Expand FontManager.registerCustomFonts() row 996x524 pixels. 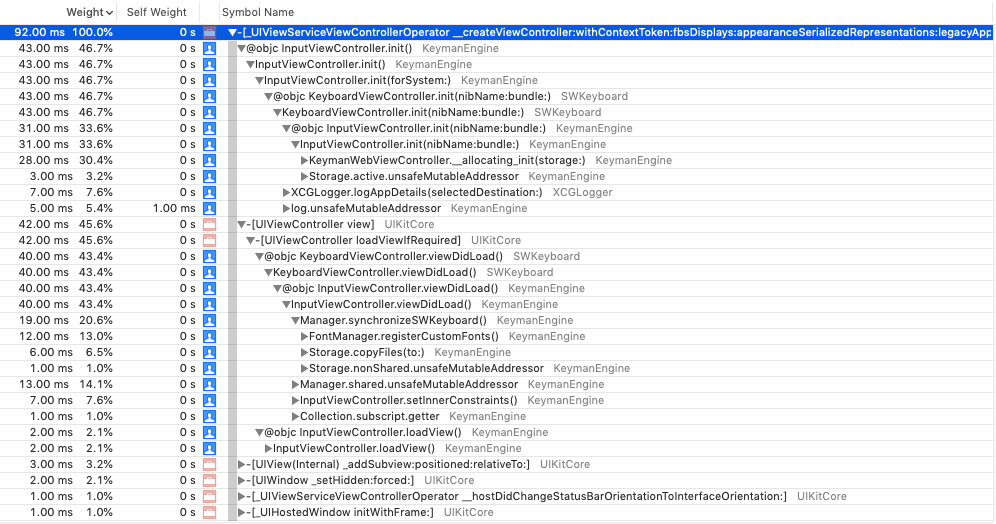[304, 337]
